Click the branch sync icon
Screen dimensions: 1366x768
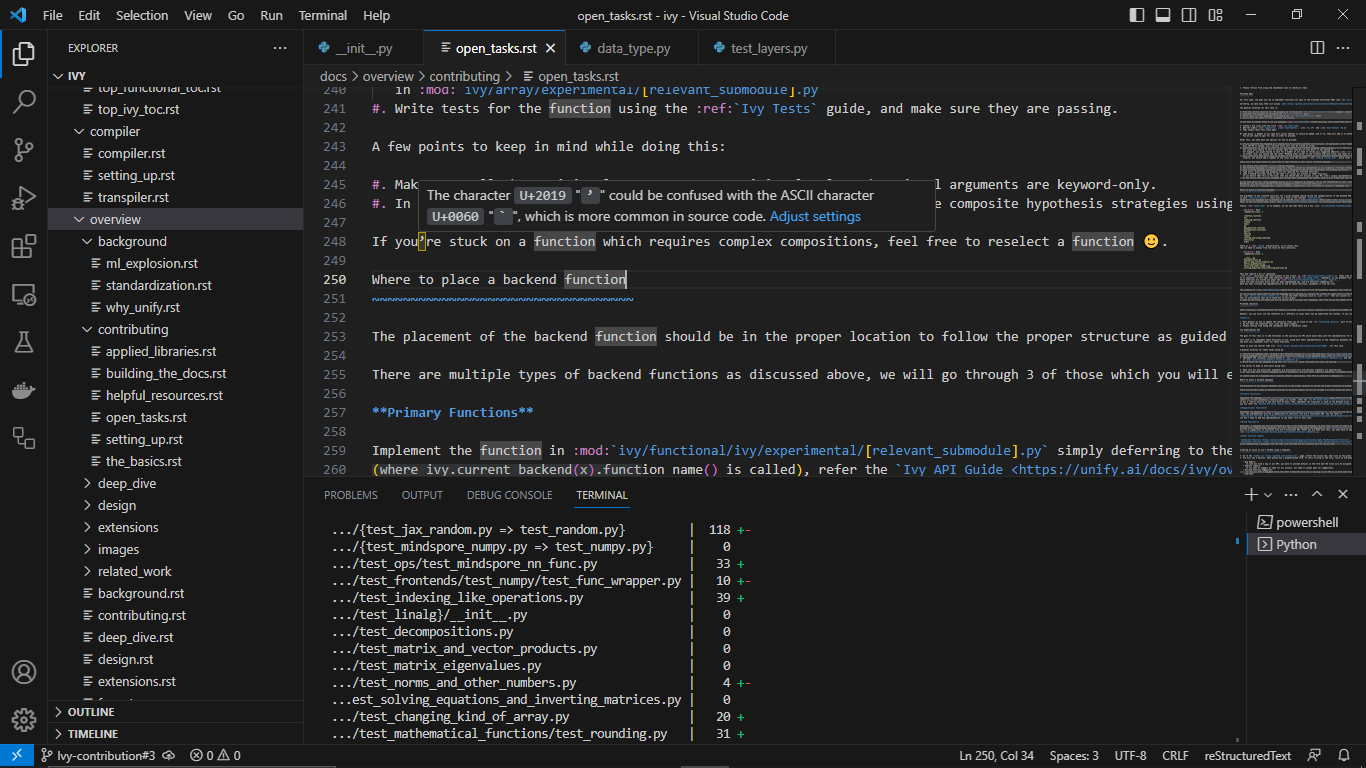tap(168, 755)
